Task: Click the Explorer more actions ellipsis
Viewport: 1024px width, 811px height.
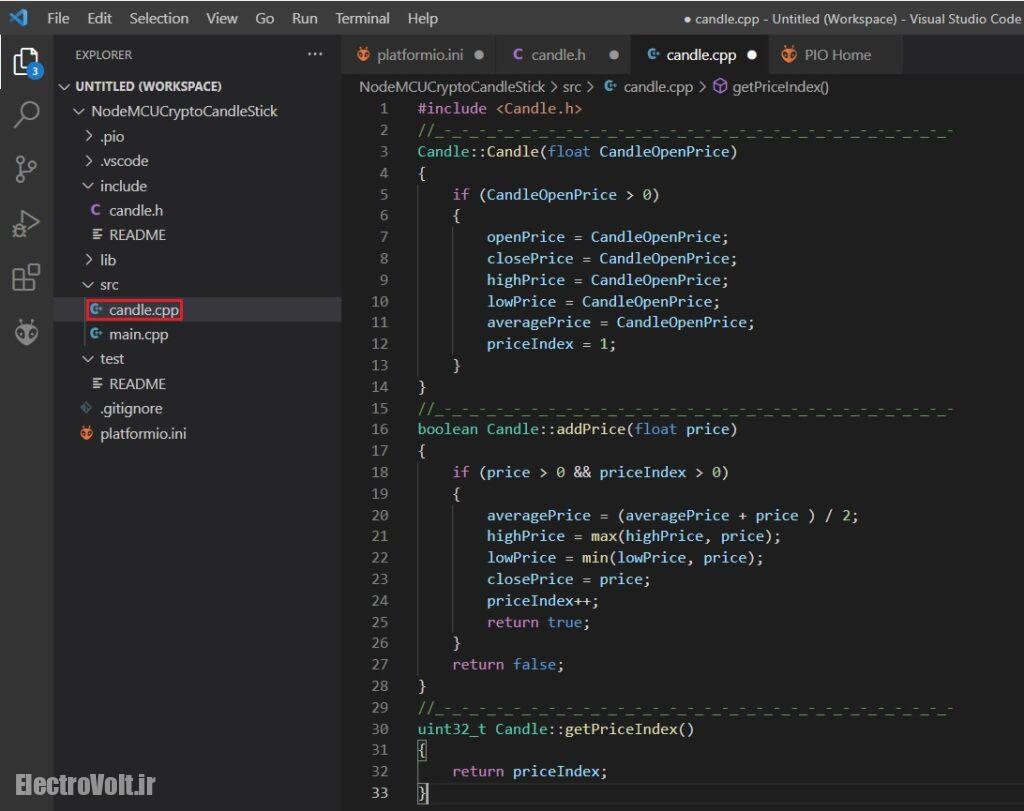Action: tap(315, 55)
